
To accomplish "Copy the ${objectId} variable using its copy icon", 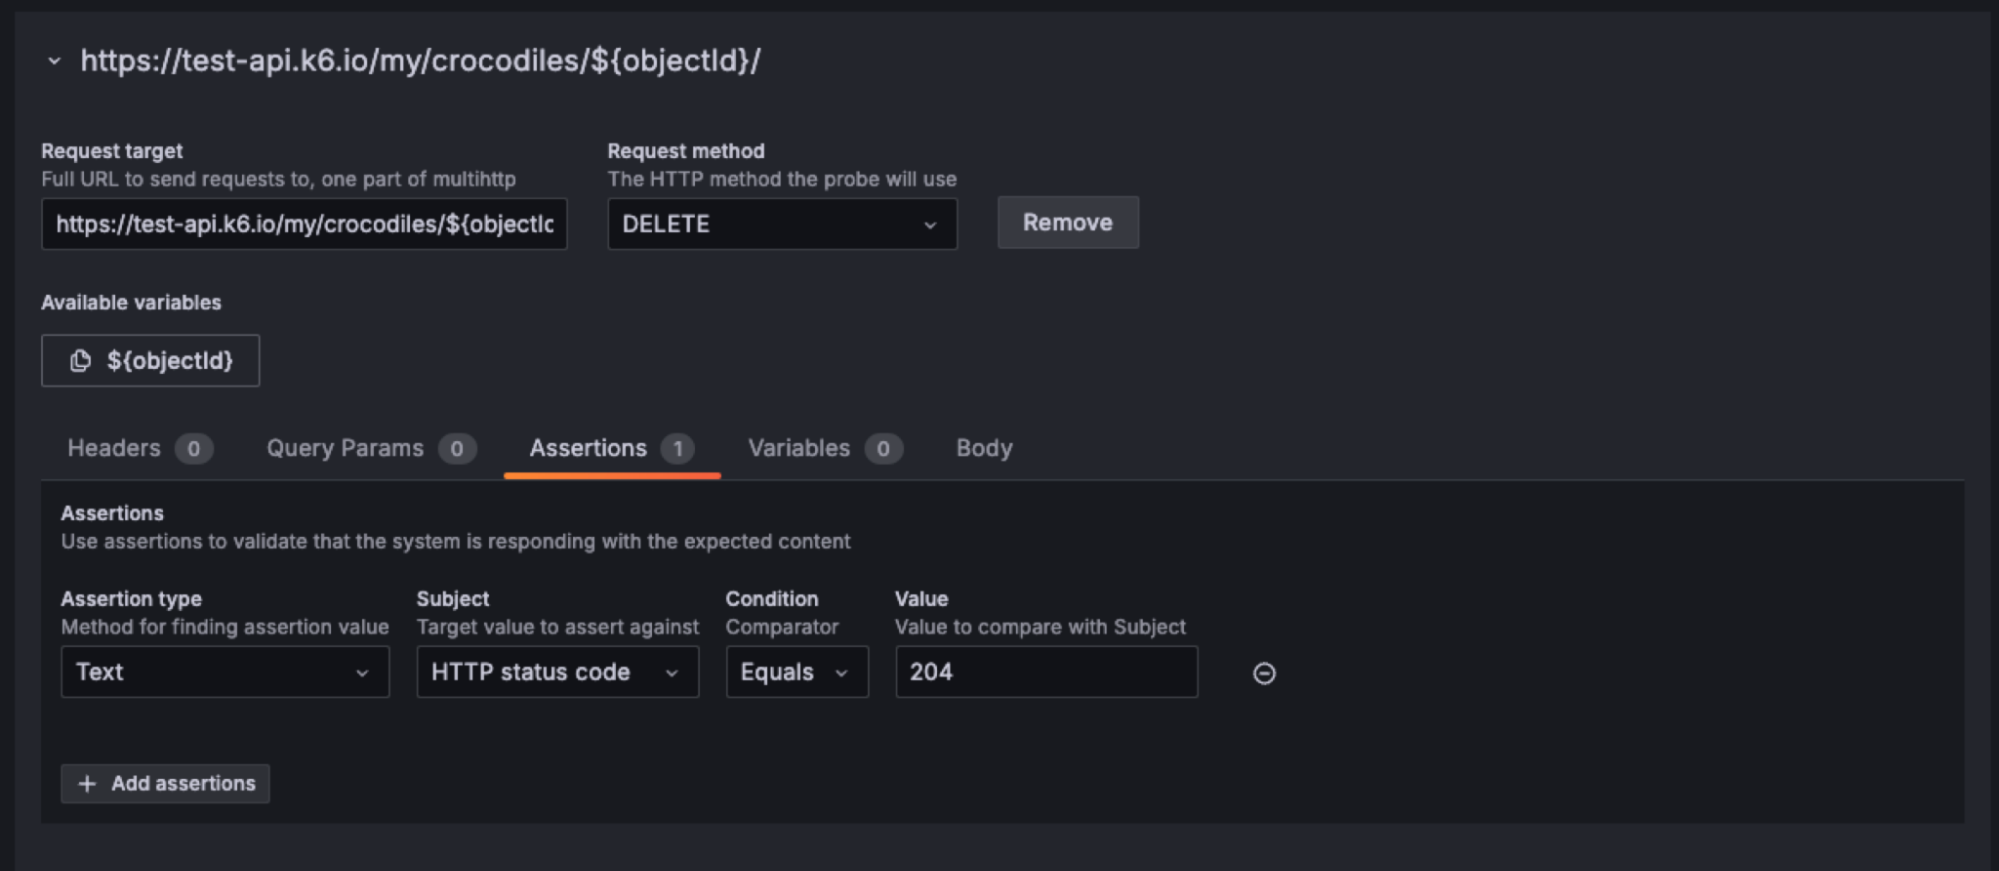I will (x=81, y=361).
